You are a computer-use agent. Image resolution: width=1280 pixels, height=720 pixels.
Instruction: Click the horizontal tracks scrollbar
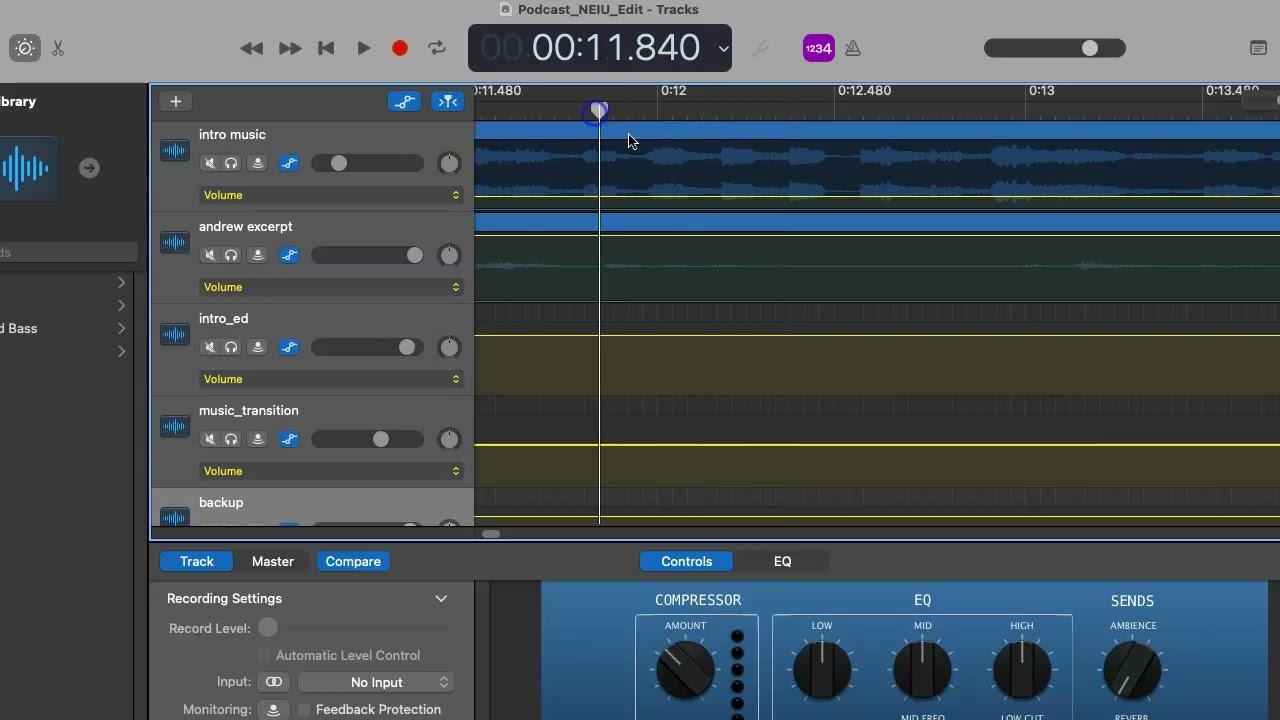pos(491,534)
